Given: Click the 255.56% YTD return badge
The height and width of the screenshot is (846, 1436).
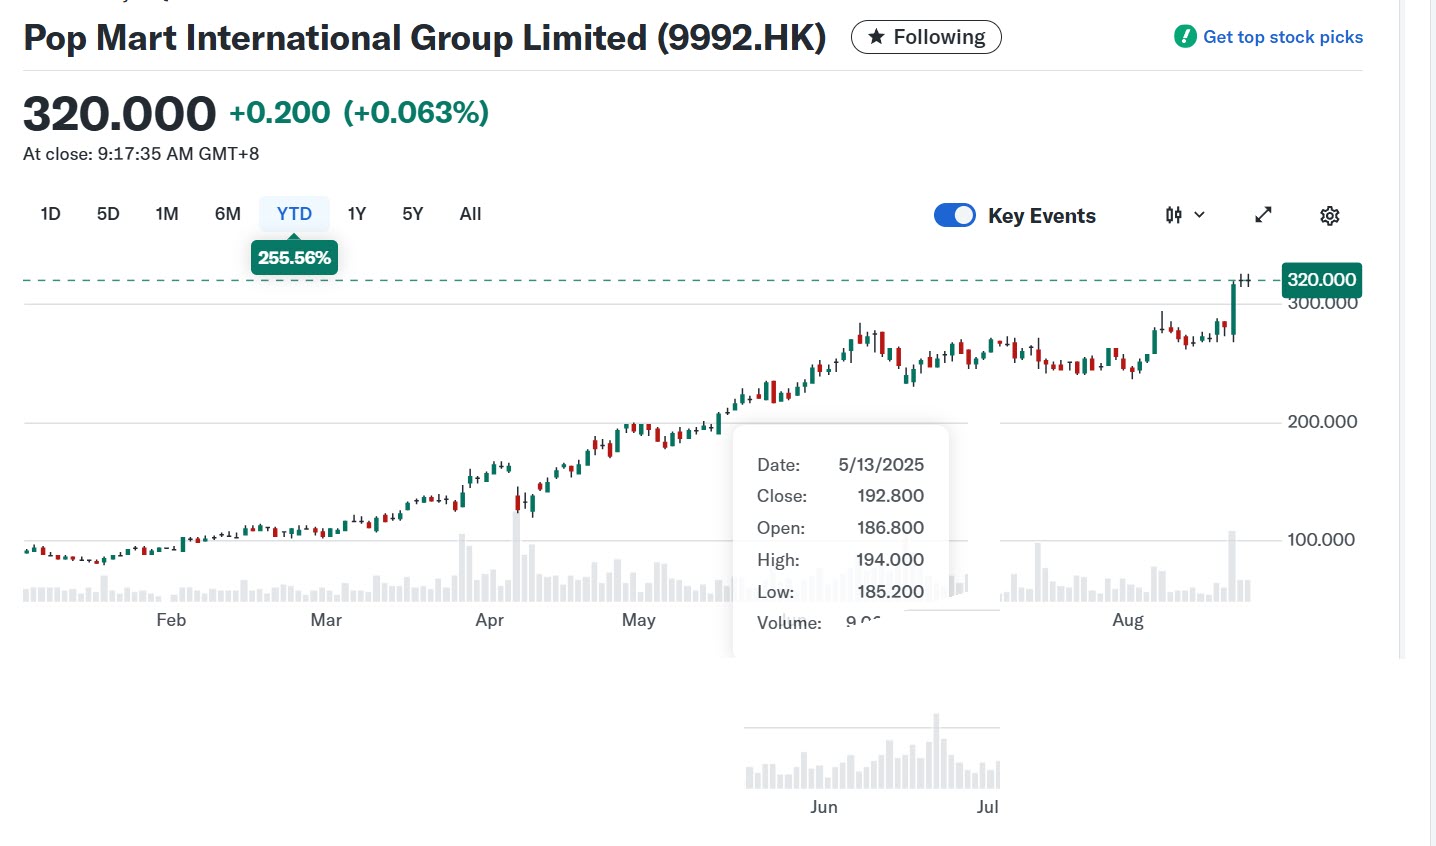Looking at the screenshot, I should click(294, 258).
